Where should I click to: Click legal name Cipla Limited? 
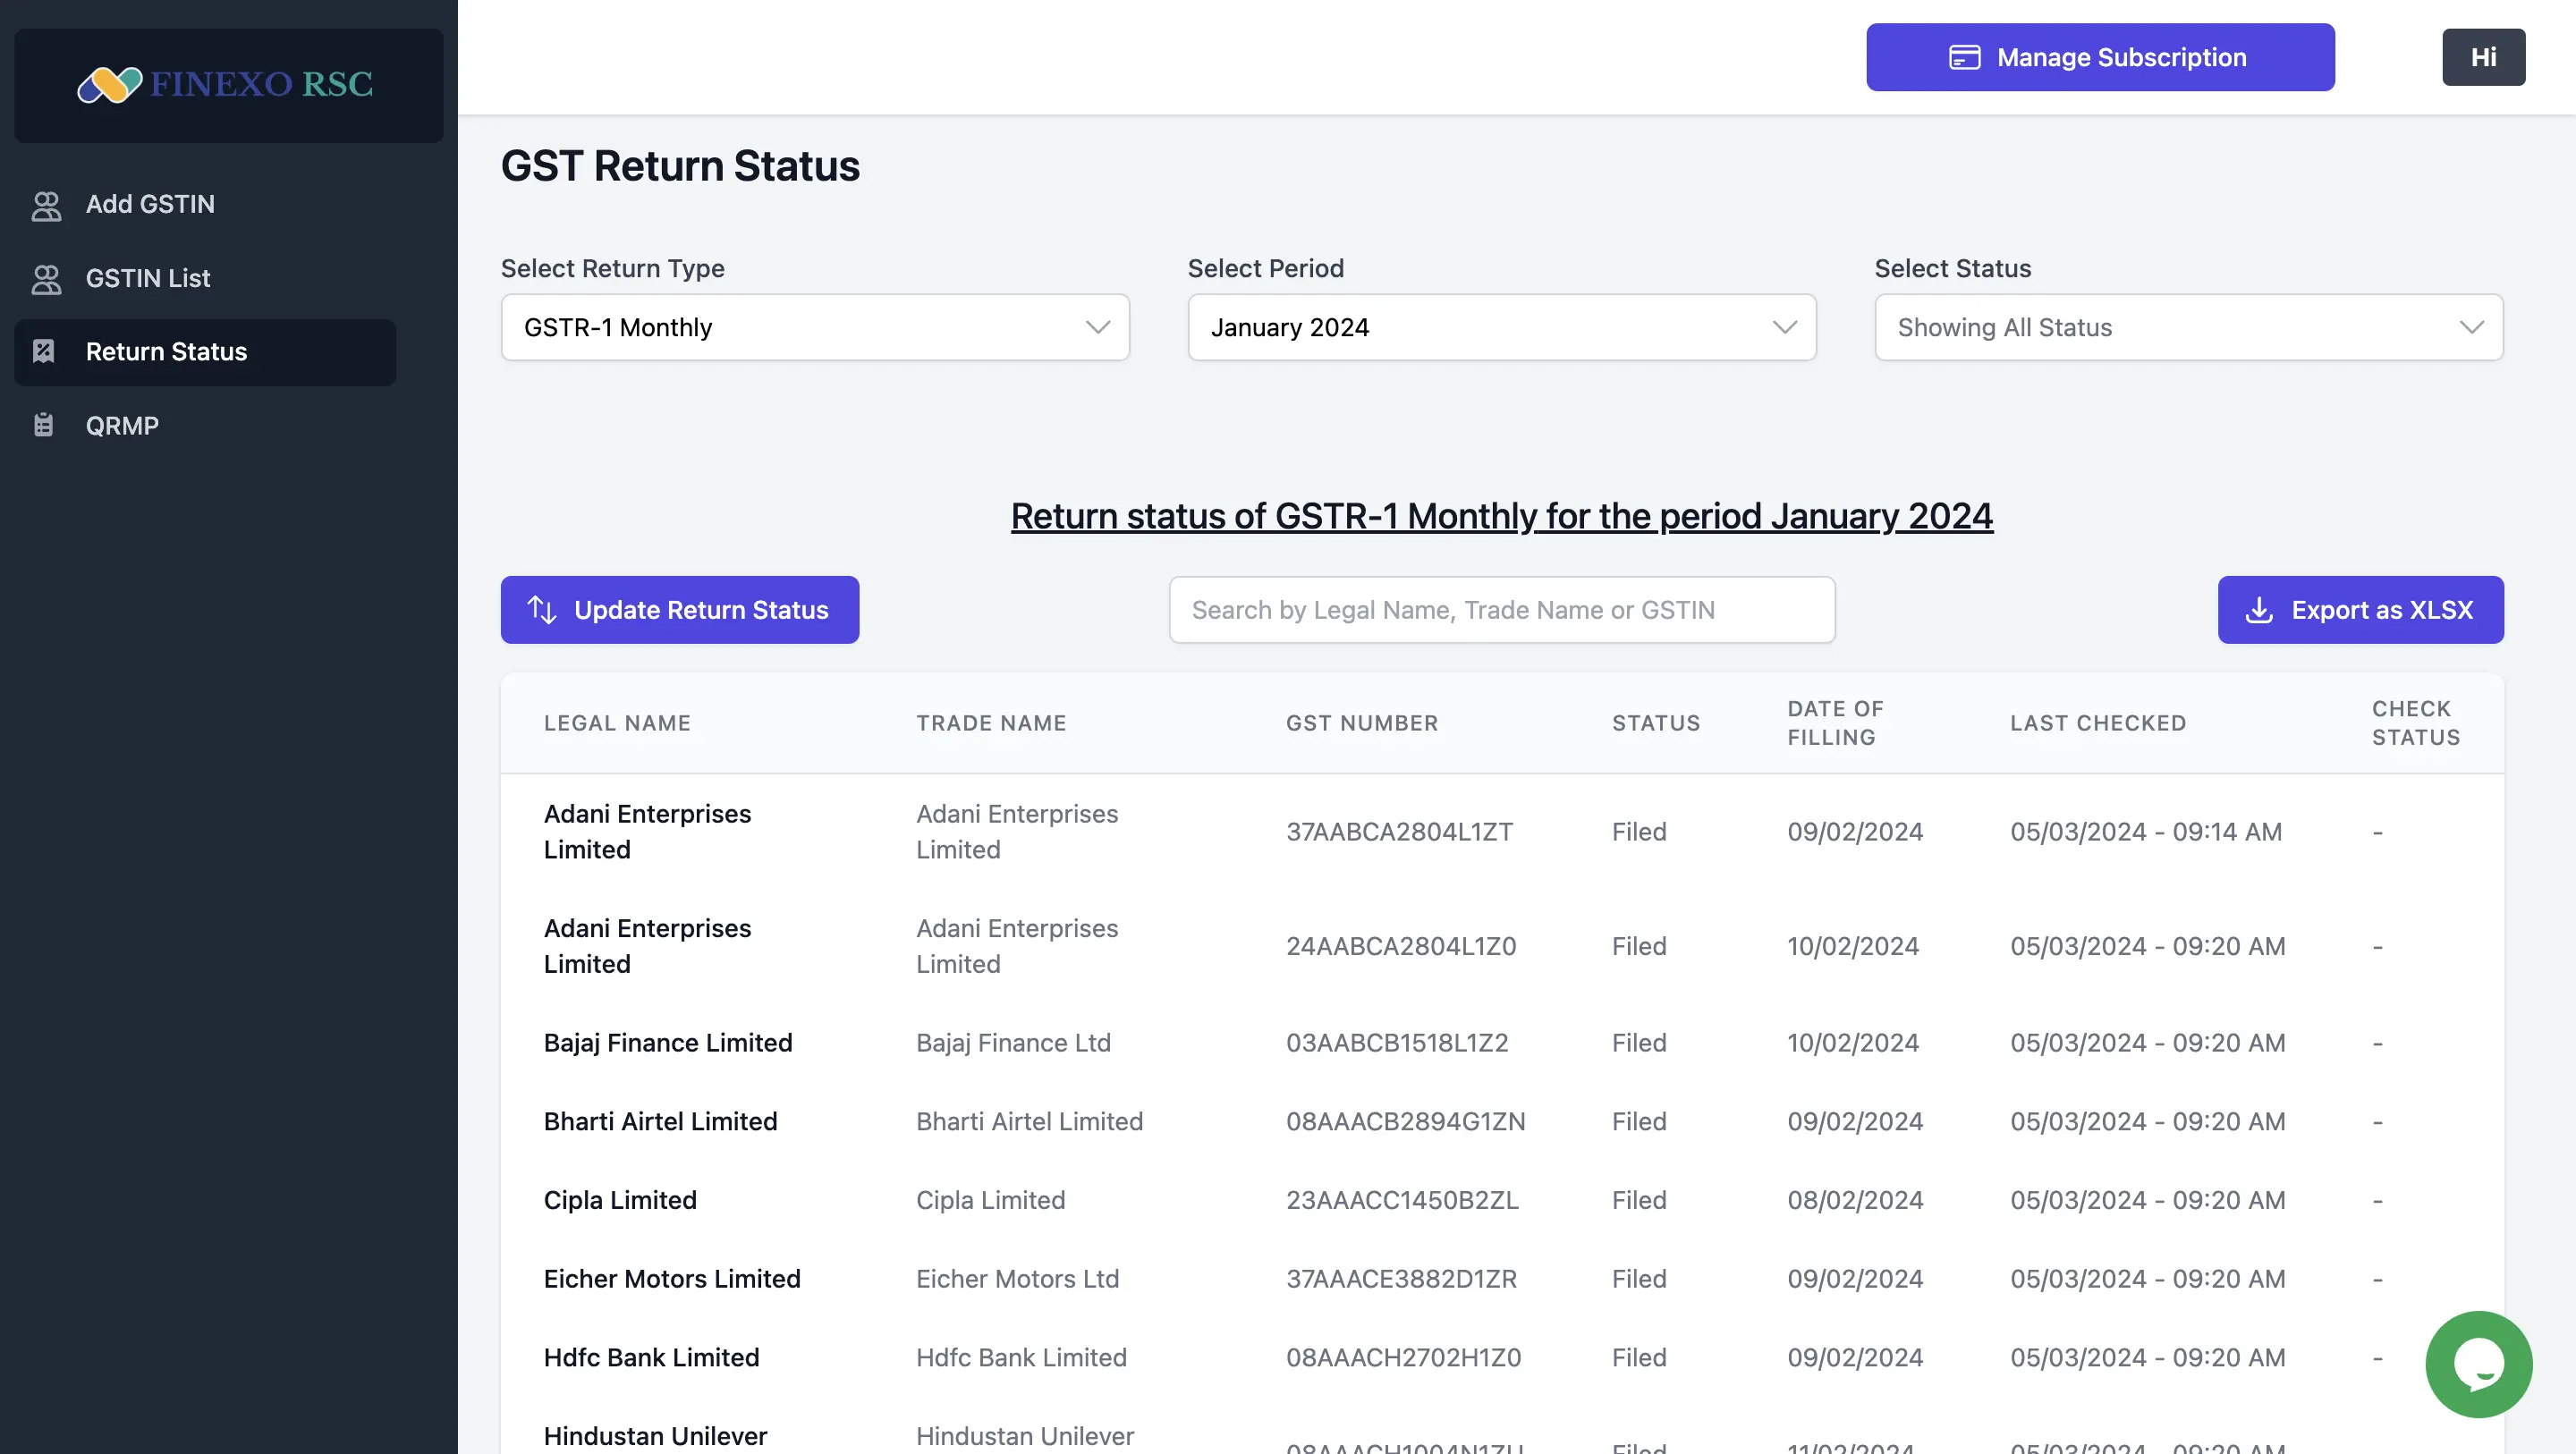[x=620, y=1200]
